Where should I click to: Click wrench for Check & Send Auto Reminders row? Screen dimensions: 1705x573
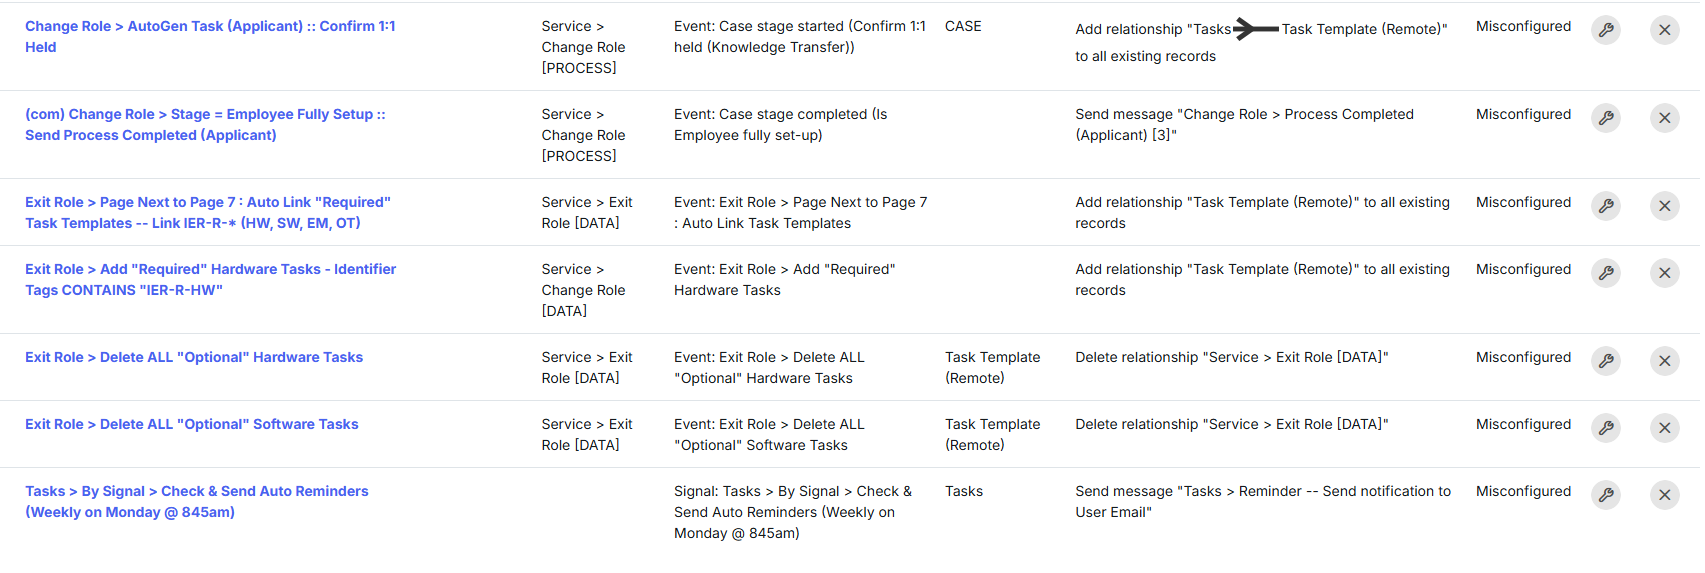click(x=1606, y=495)
